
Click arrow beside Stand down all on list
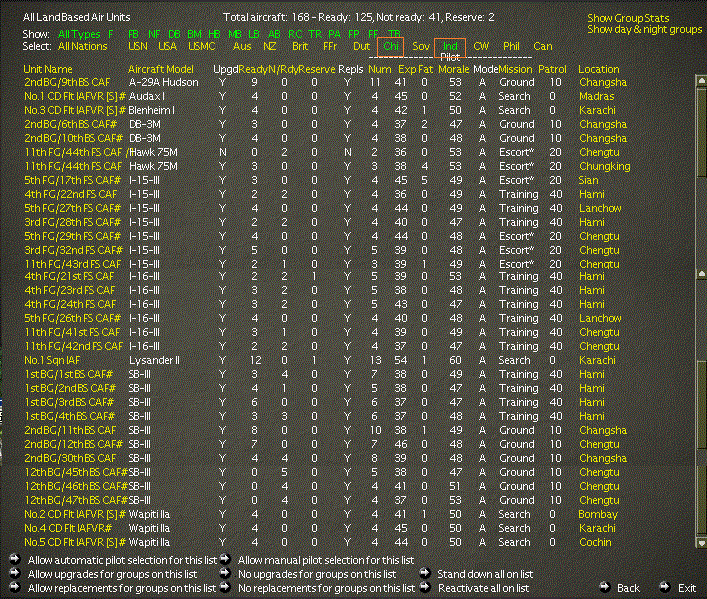click(x=425, y=573)
